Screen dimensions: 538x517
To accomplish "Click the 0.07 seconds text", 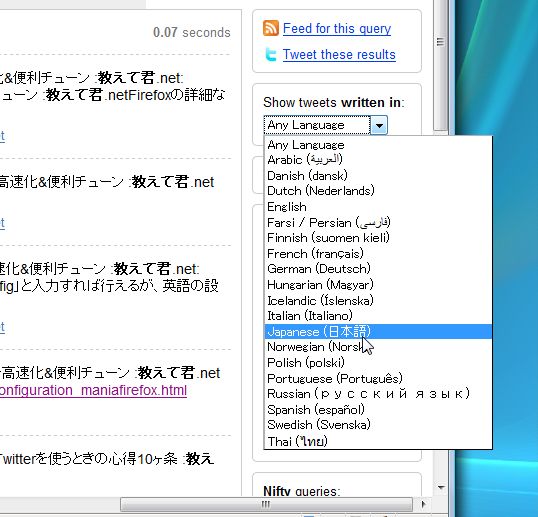I will (191, 33).
